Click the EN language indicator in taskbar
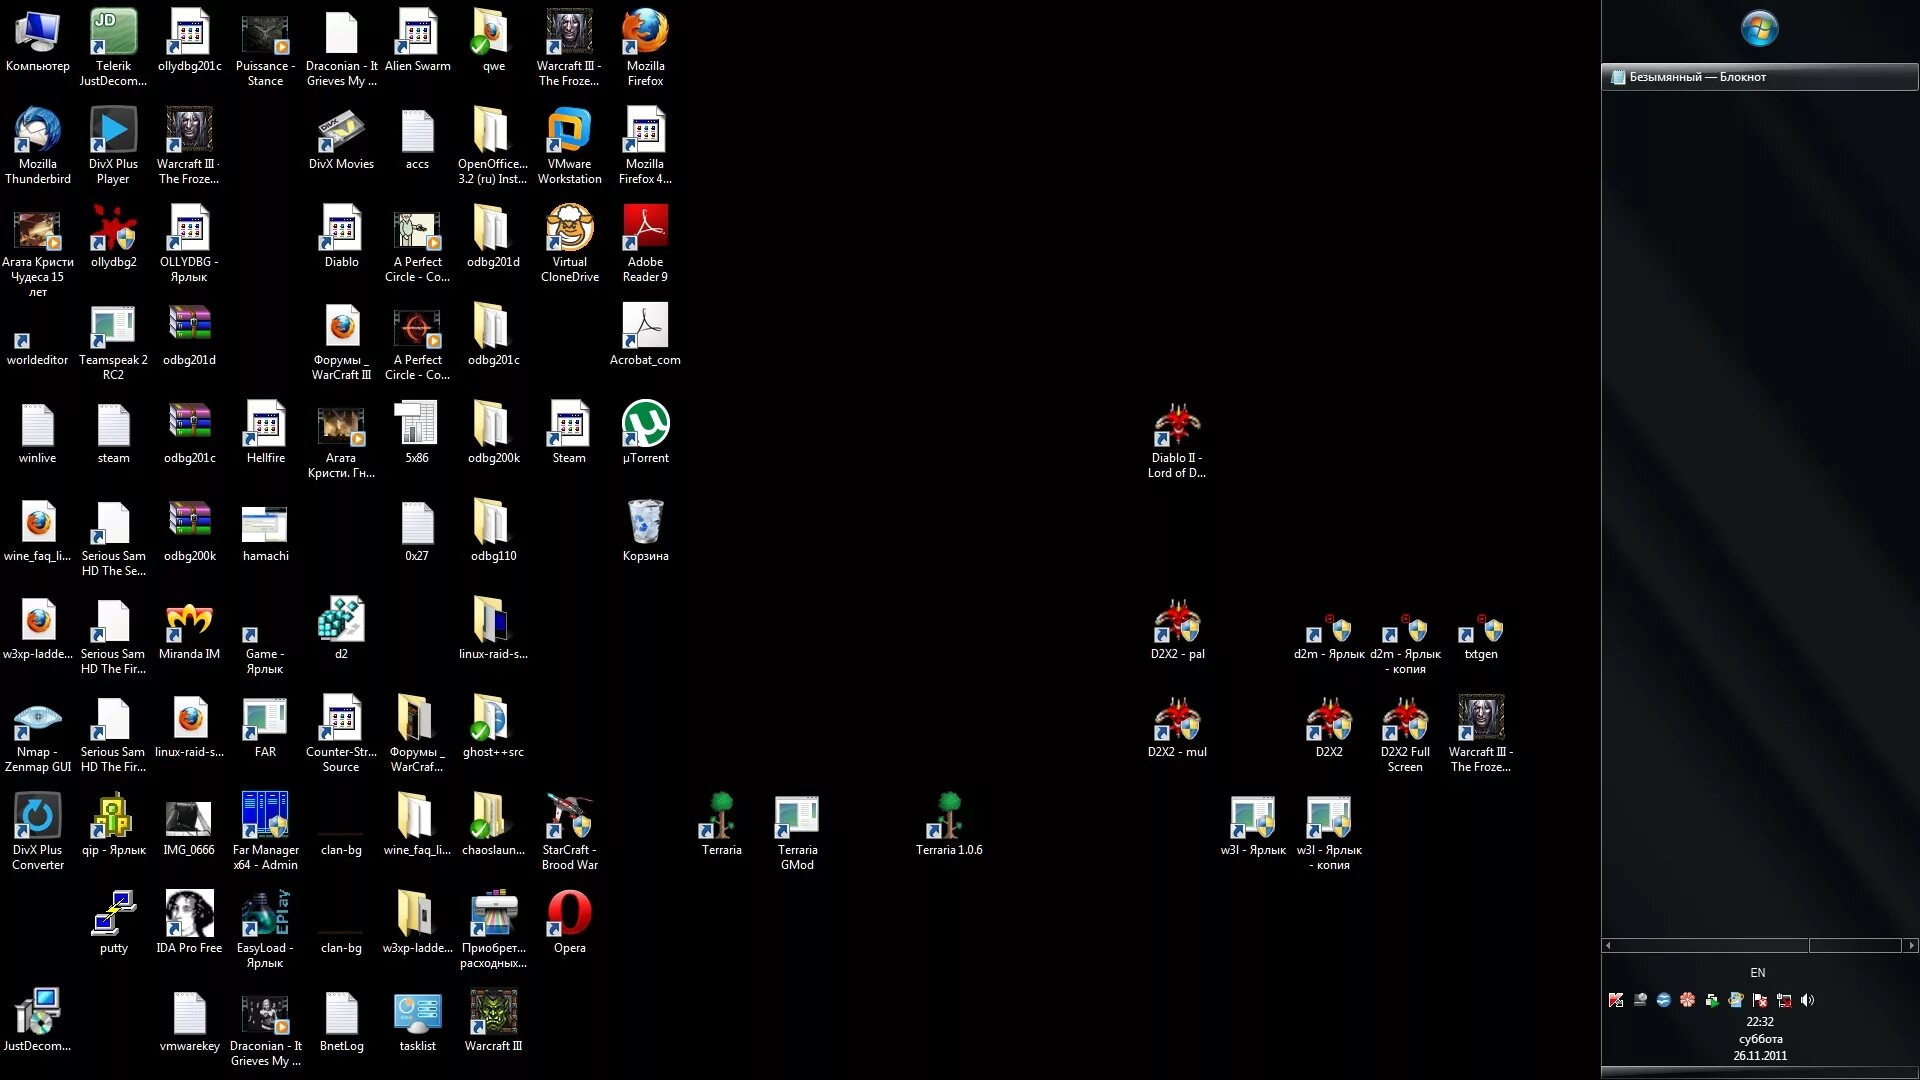Screen dimensions: 1920x1080 tap(1758, 972)
